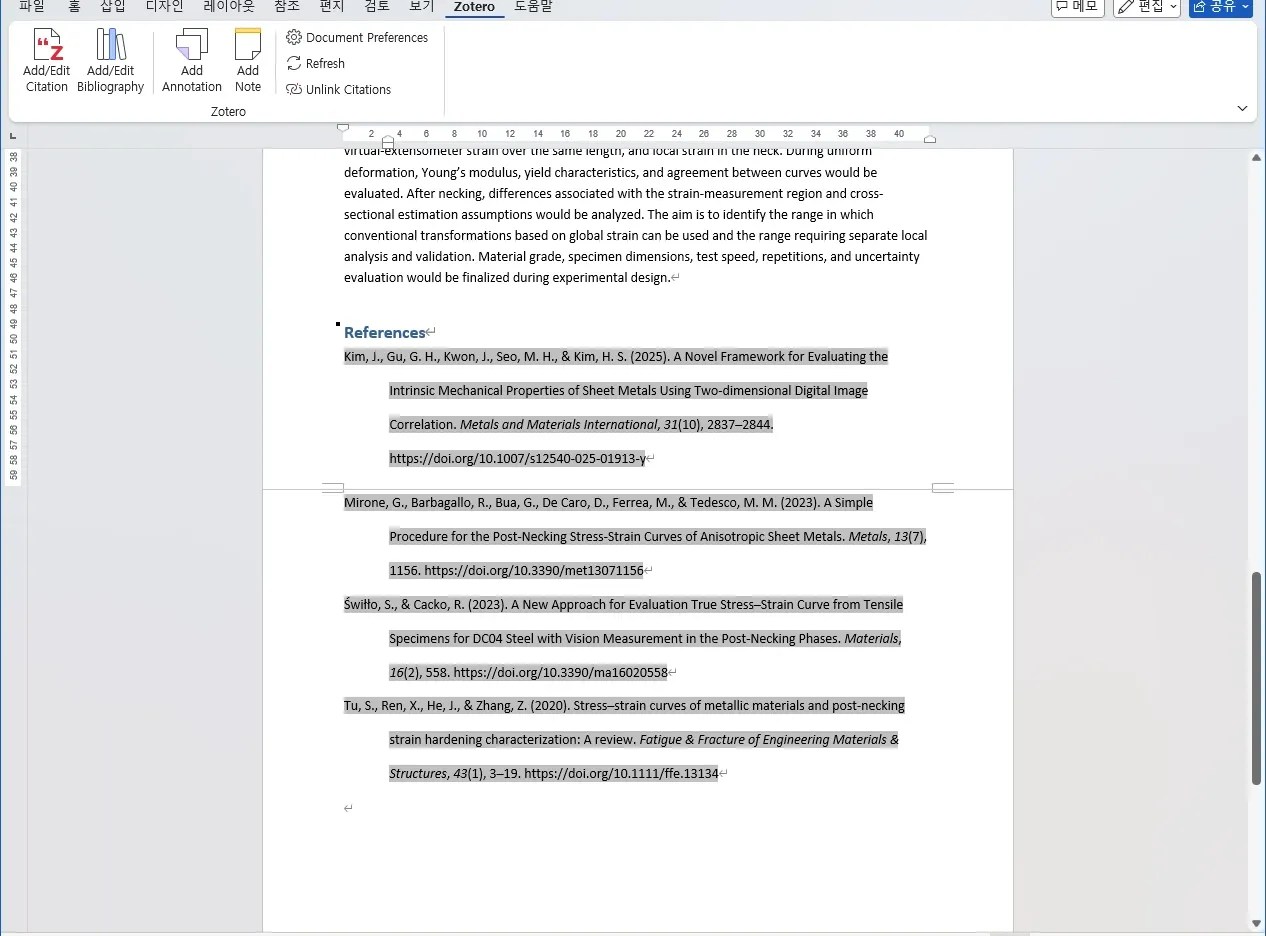The height and width of the screenshot is (936, 1266).
Task: Click the s12540-025-01913-y DOI link text
Action: pos(517,458)
